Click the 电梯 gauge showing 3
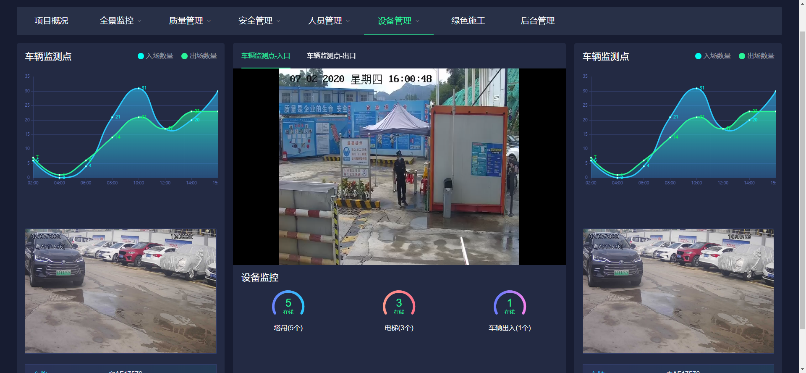Image resolution: width=806 pixels, height=373 pixels. point(399,304)
